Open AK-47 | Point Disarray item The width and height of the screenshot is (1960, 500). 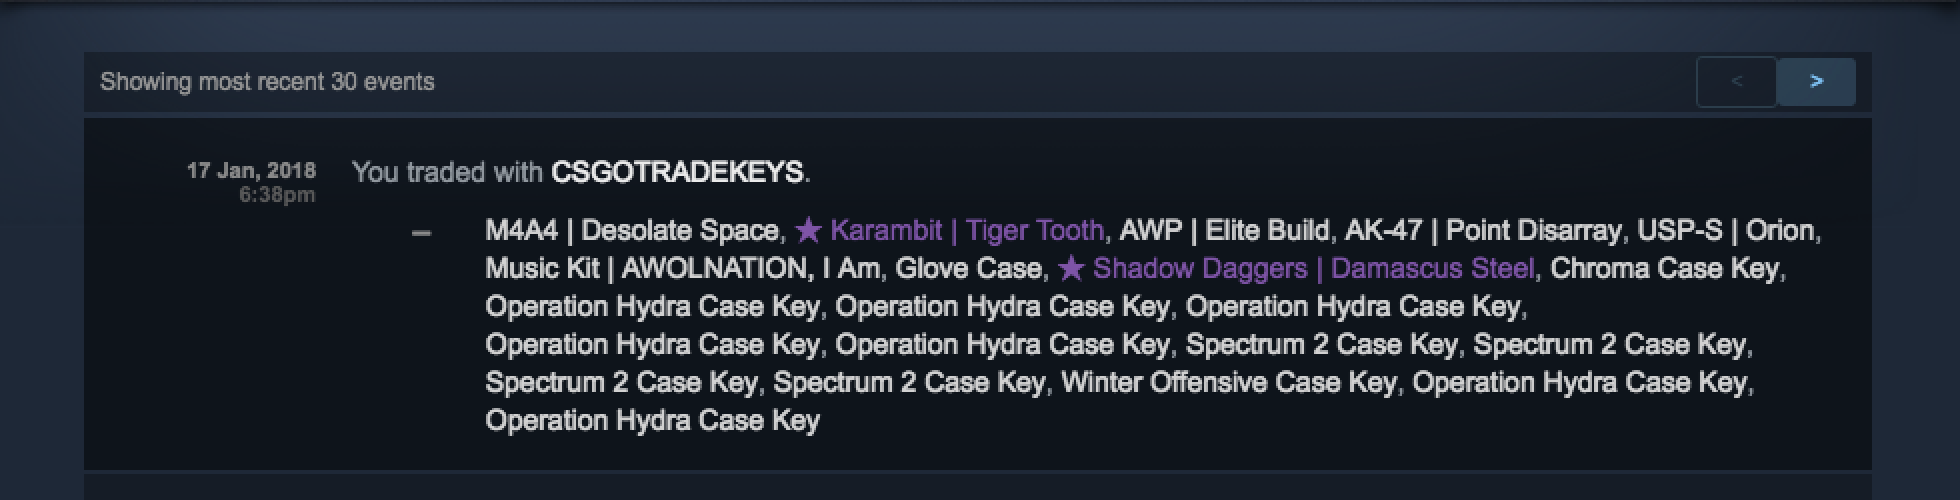tap(1482, 231)
